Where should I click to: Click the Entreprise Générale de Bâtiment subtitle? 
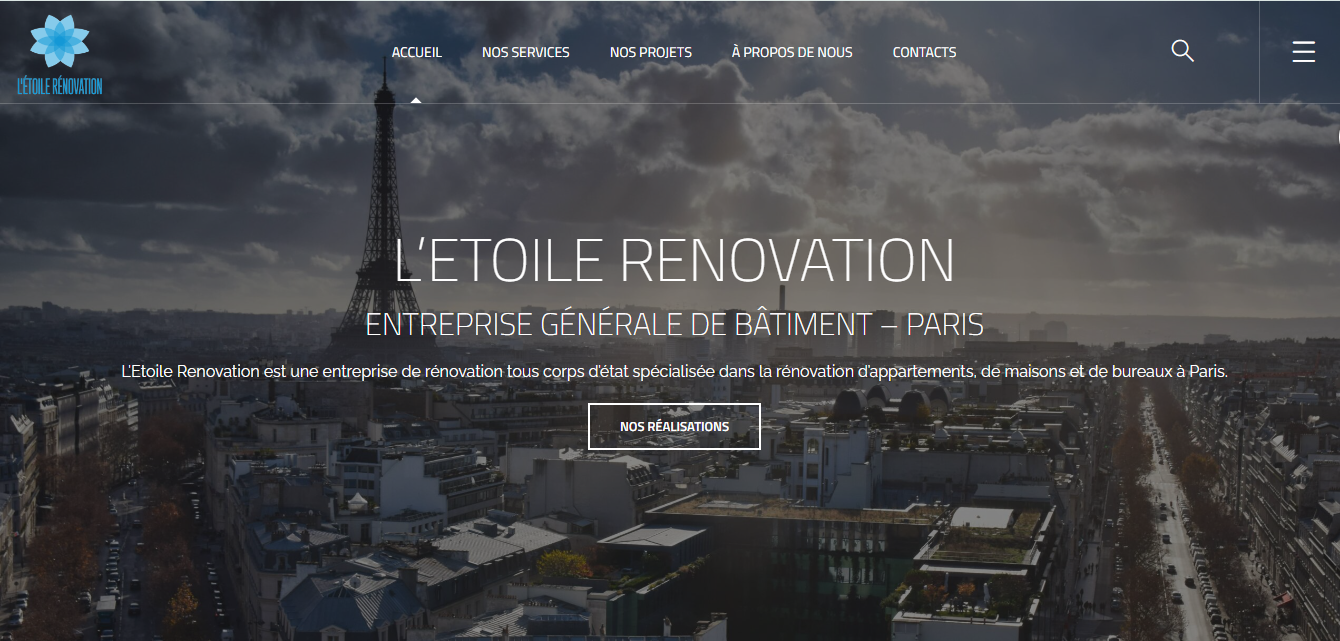click(675, 324)
